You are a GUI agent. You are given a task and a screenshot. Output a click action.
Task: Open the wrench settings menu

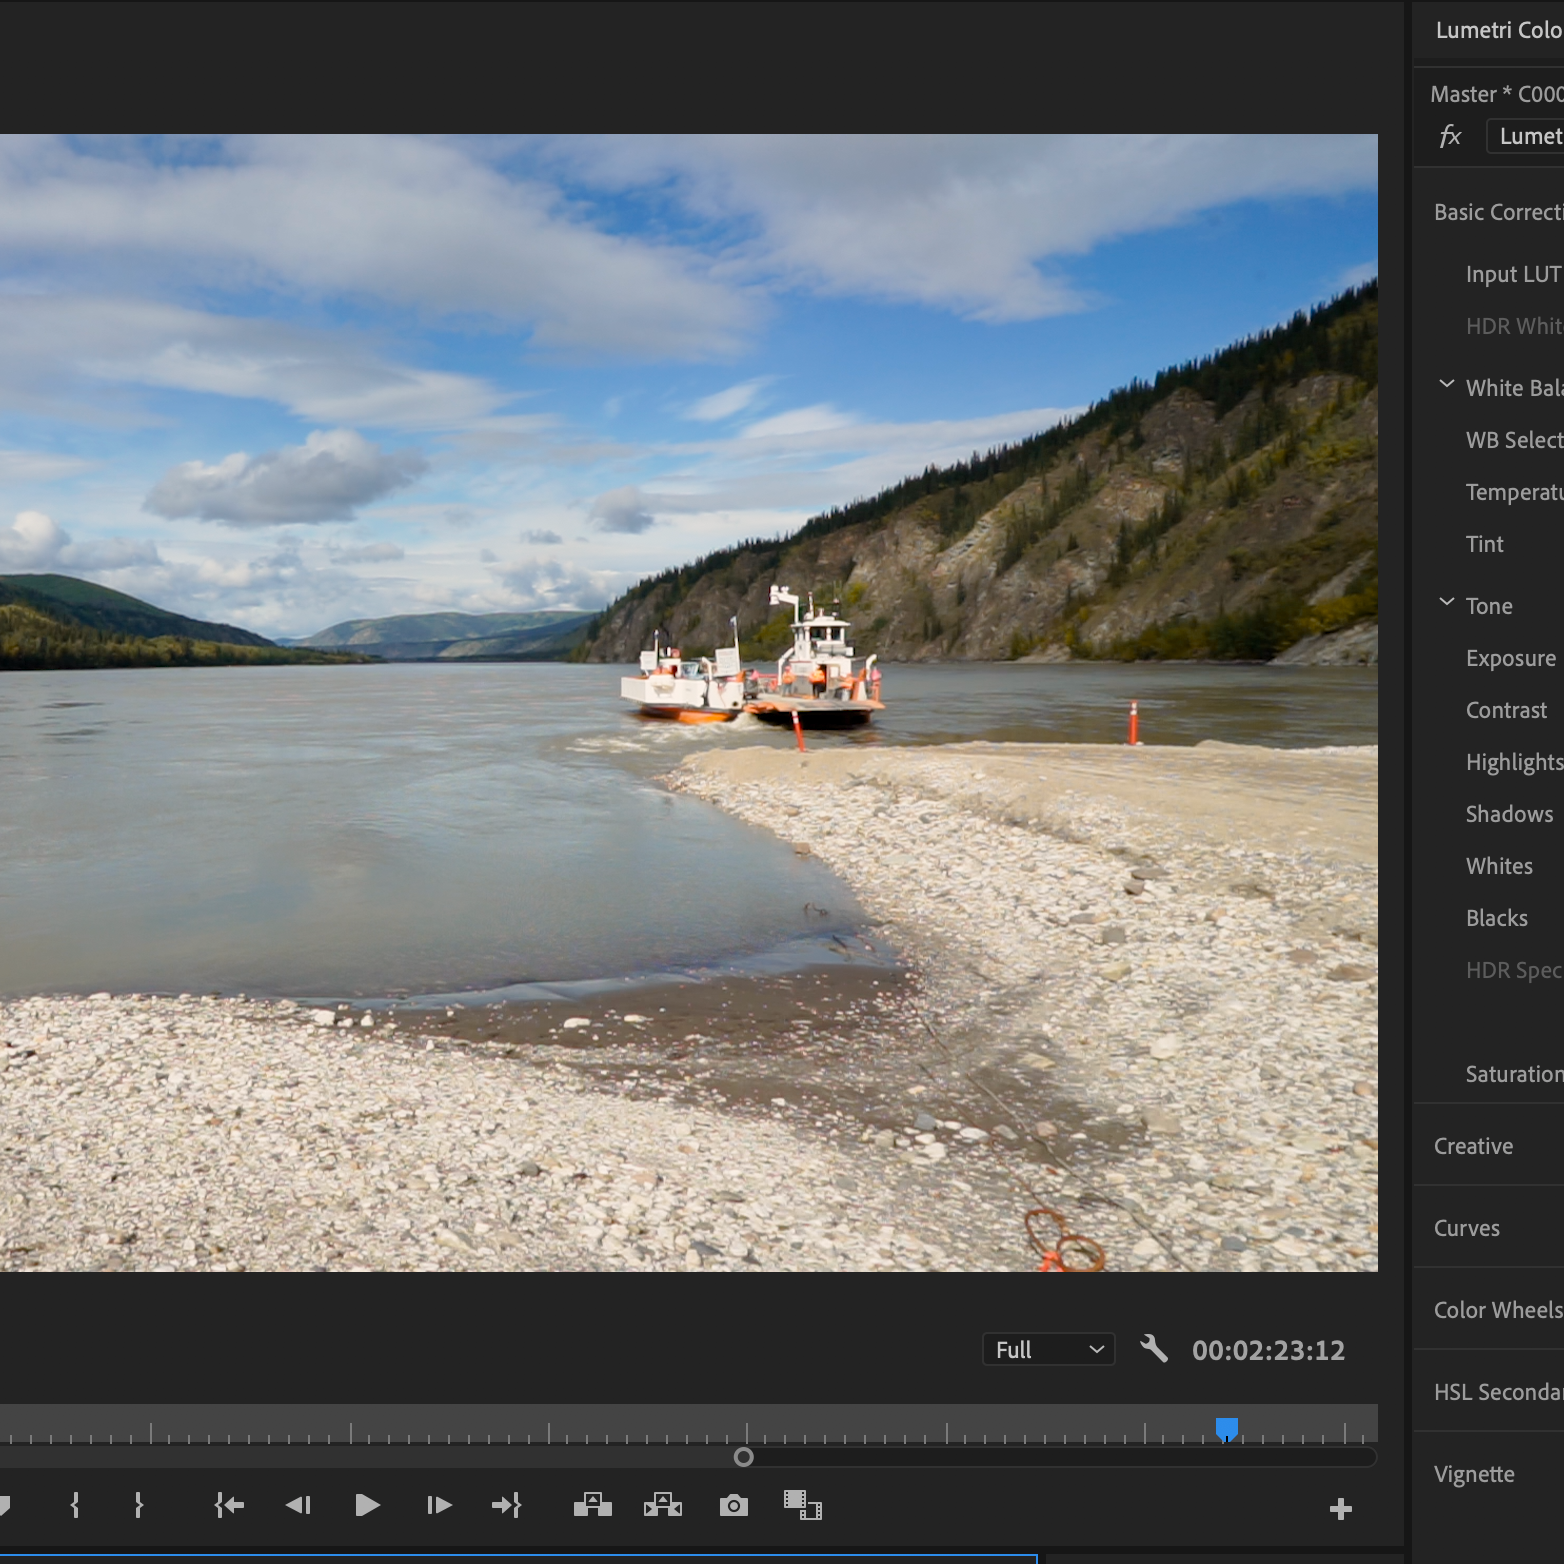(x=1154, y=1349)
